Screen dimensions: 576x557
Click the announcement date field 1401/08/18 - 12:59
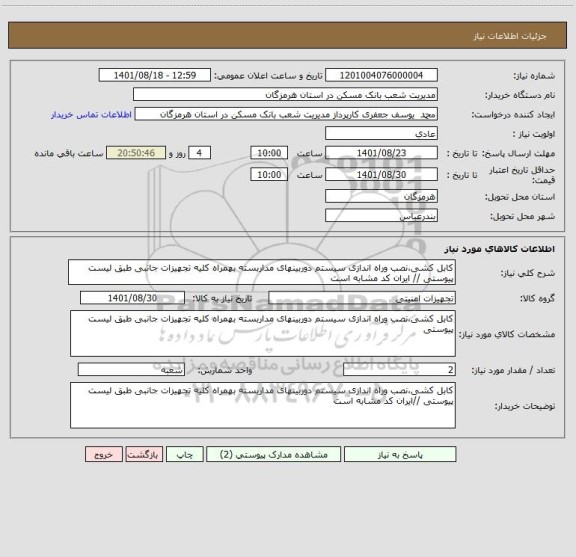[155, 75]
